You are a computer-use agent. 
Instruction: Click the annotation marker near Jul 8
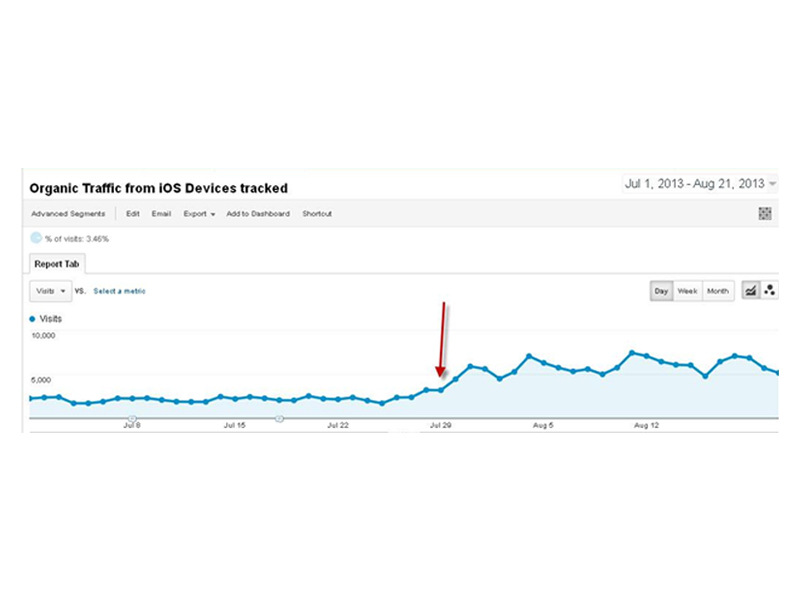point(132,418)
